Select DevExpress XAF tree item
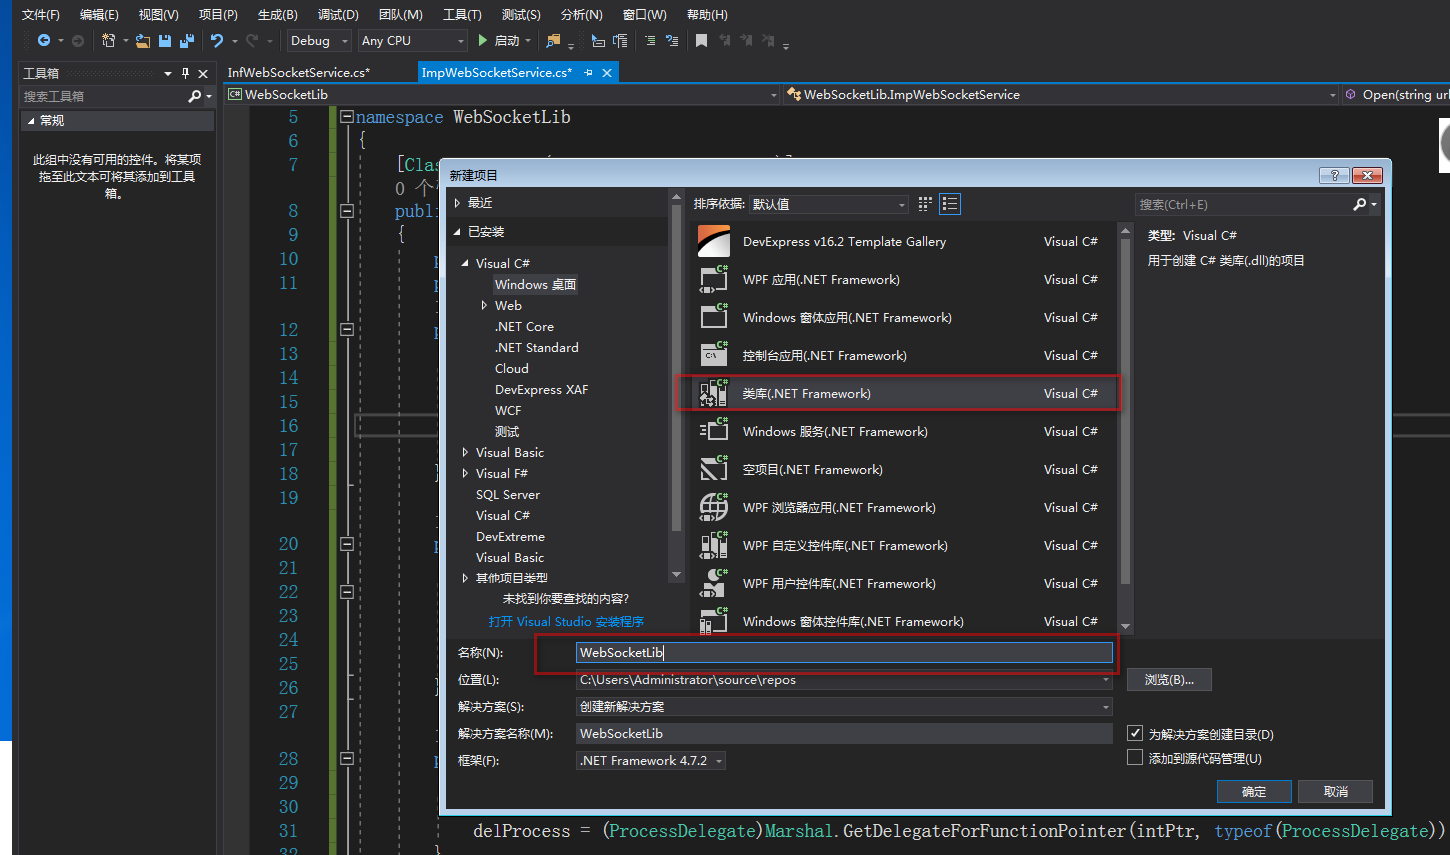 tap(541, 390)
